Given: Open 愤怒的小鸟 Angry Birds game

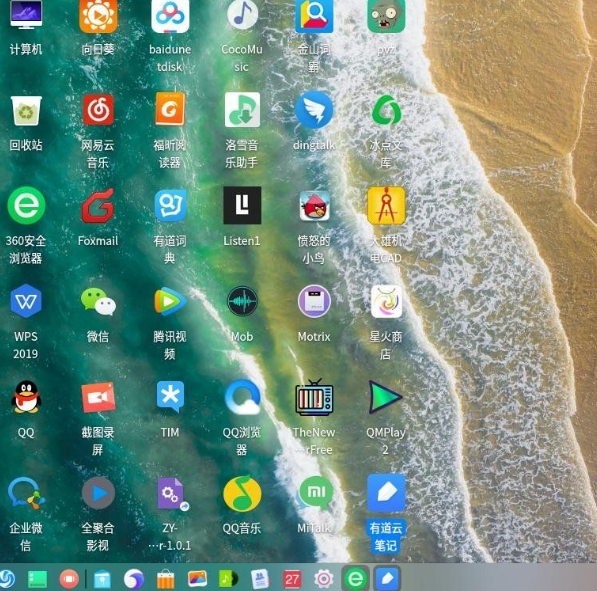Looking at the screenshot, I should click(314, 206).
